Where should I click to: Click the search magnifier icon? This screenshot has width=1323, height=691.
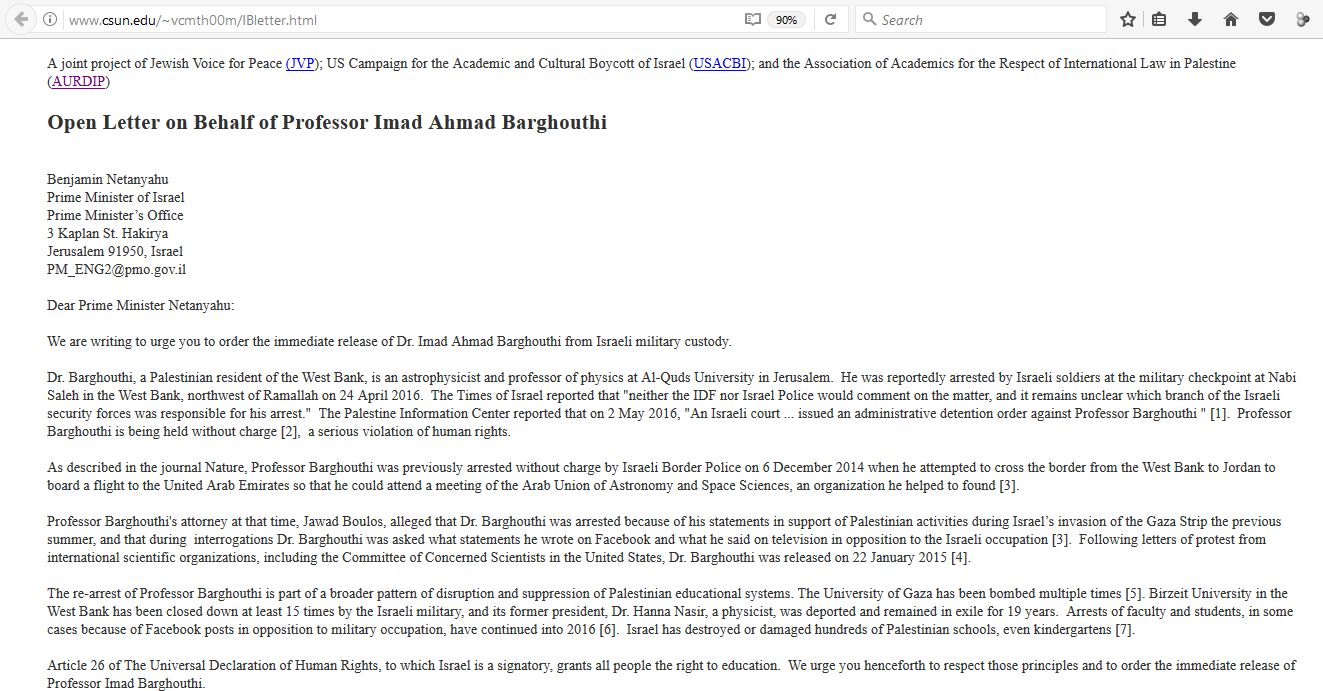[869, 19]
